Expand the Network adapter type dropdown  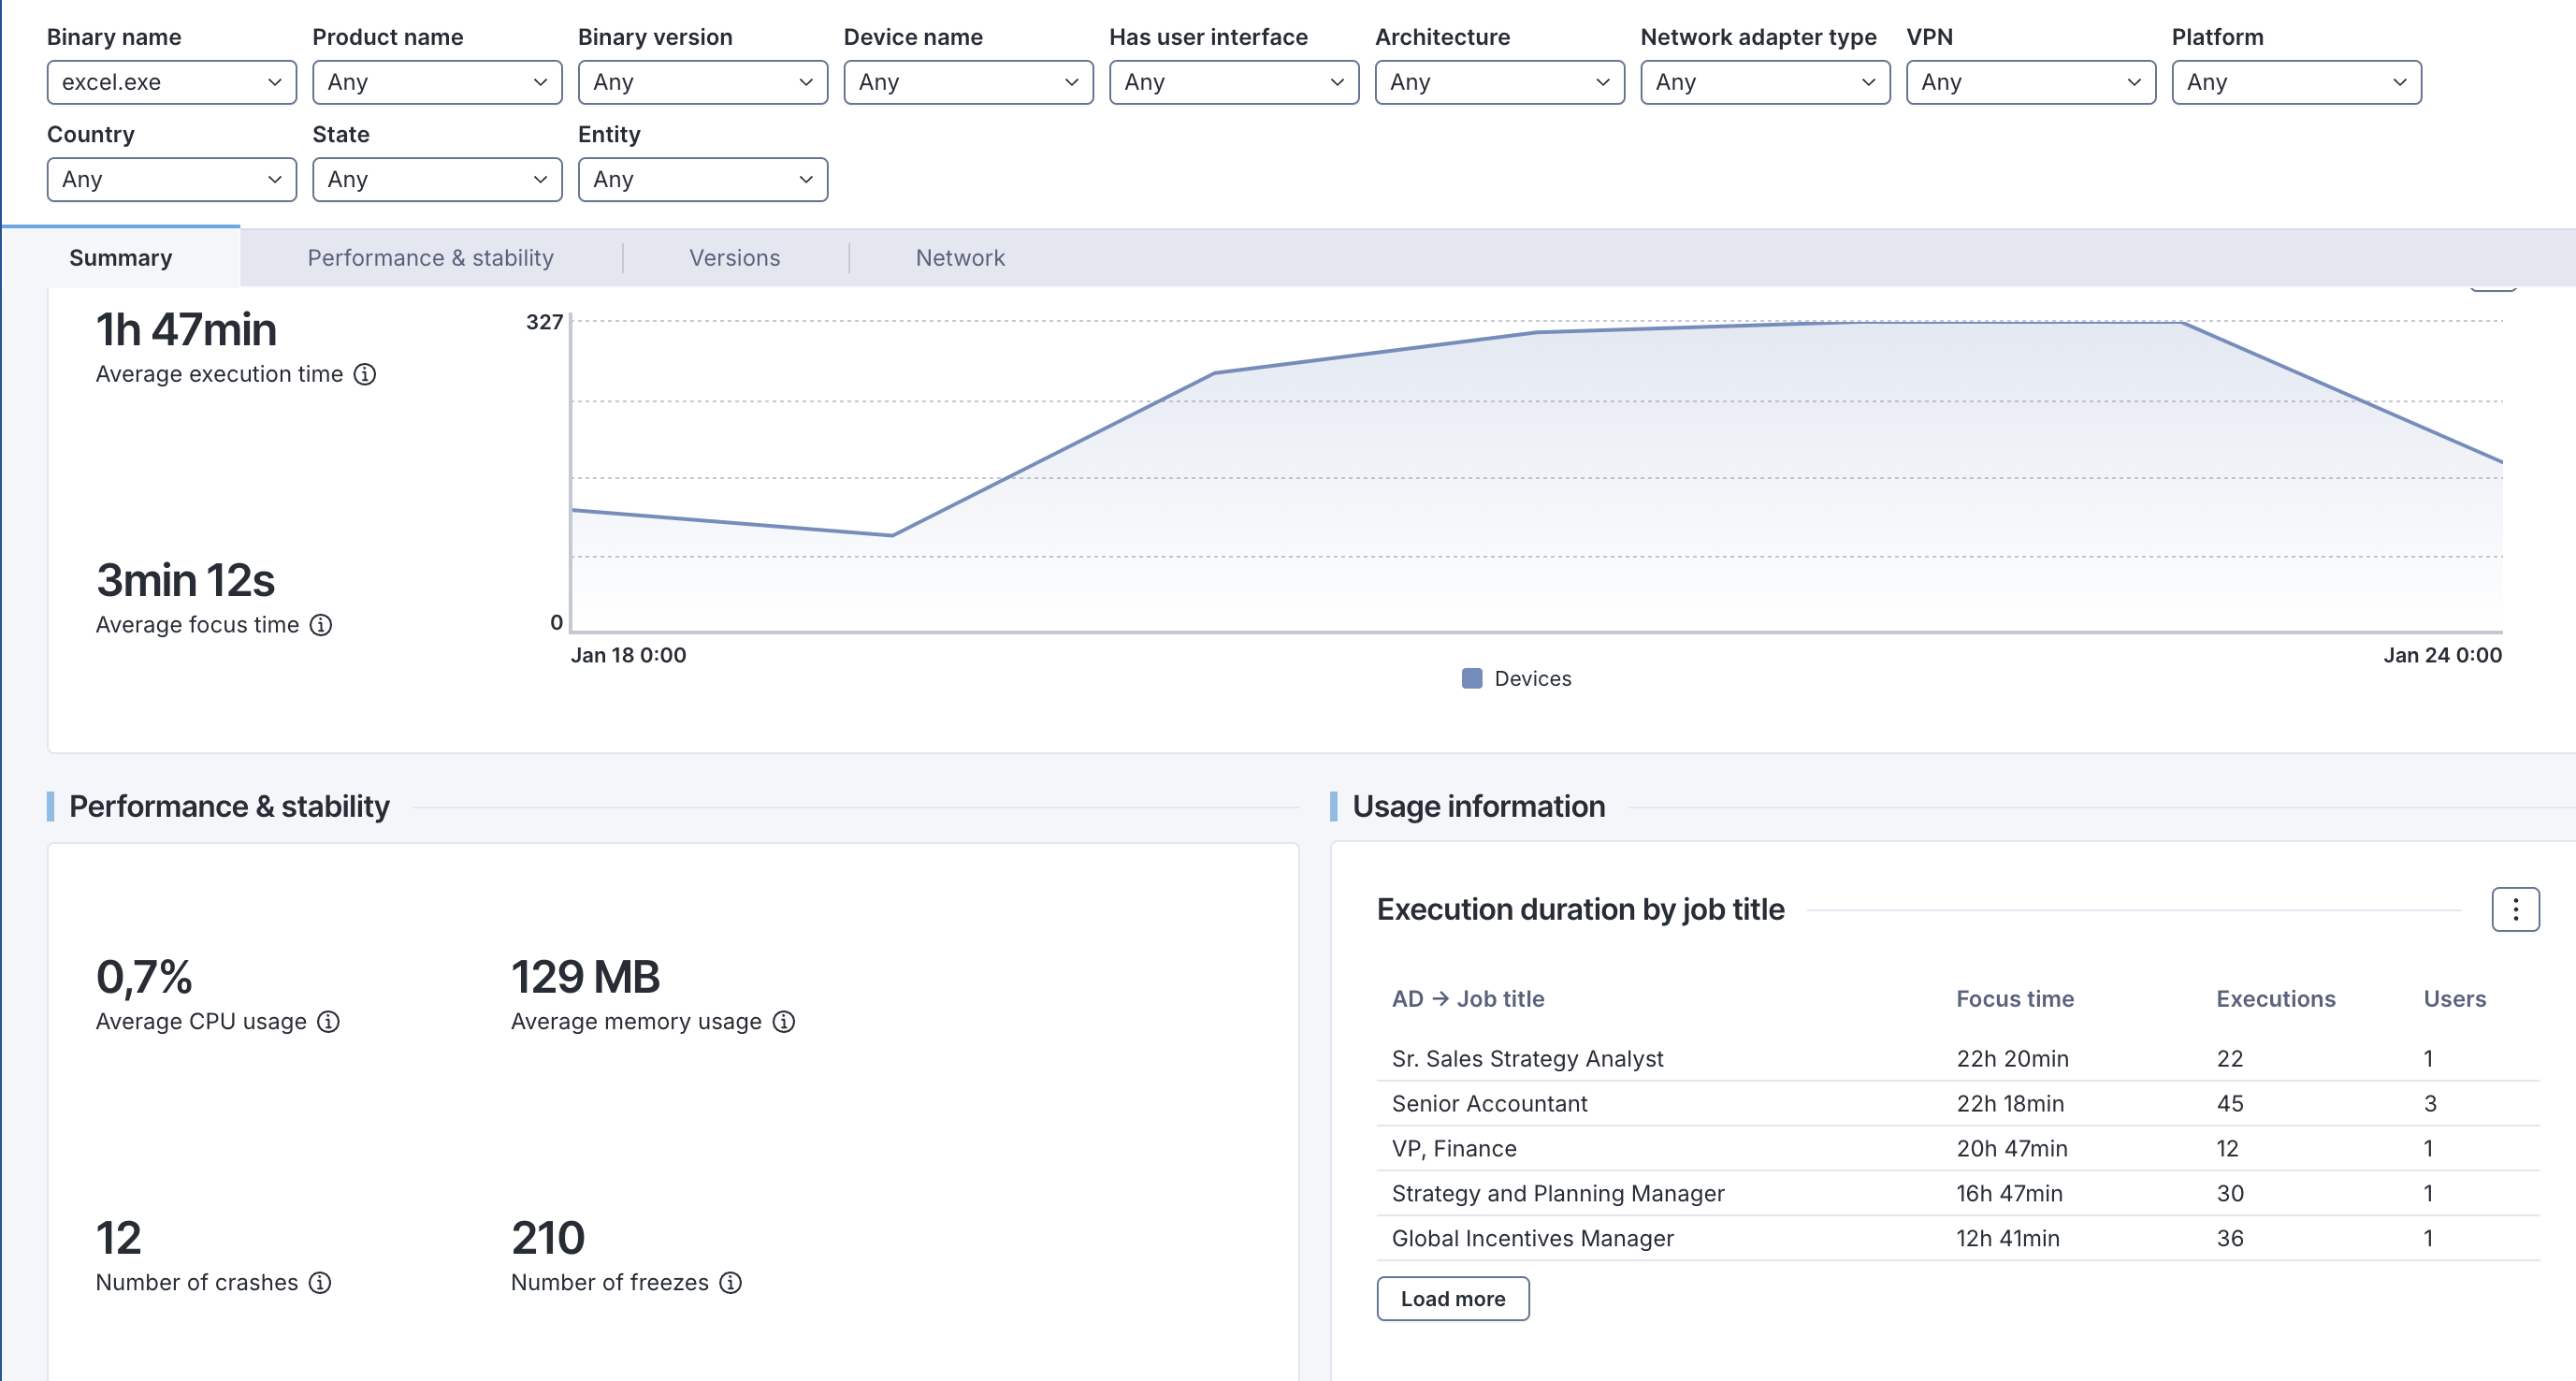click(1764, 82)
